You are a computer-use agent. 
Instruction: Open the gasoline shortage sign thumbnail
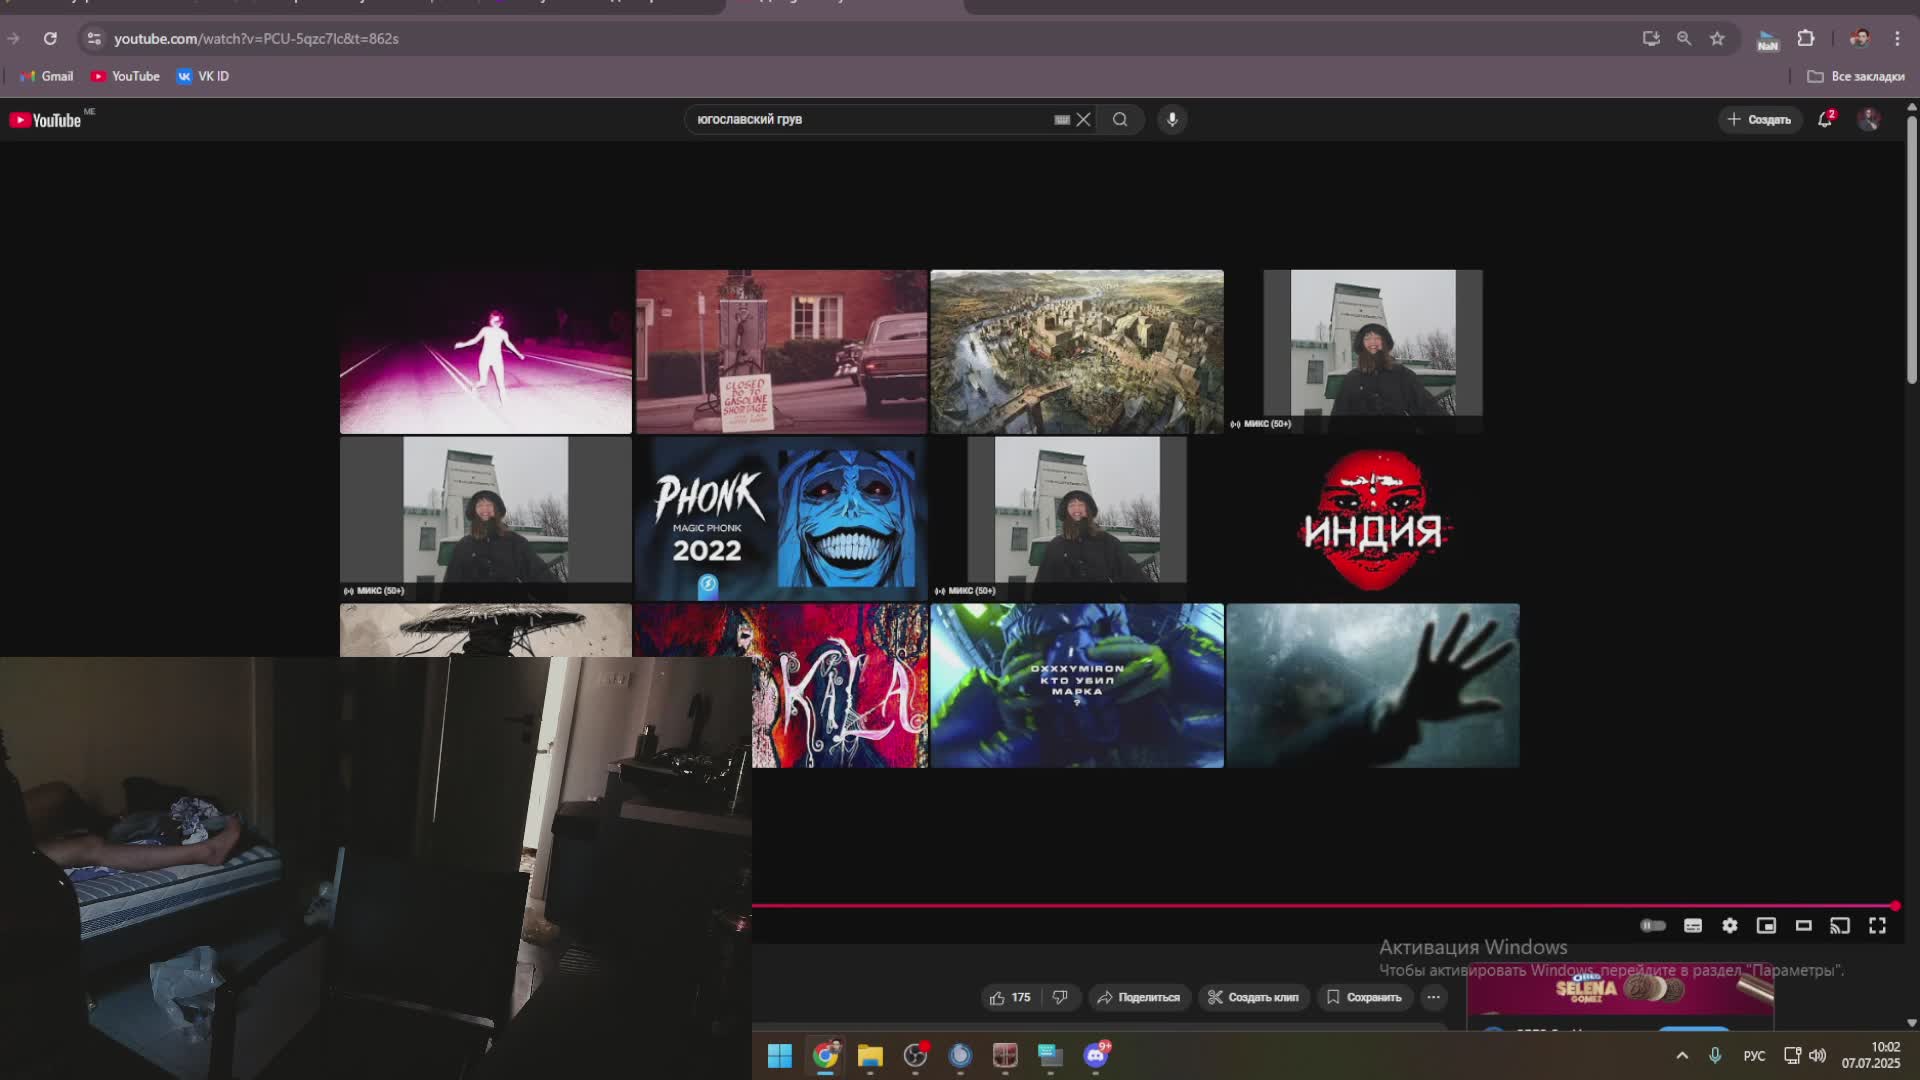point(782,351)
